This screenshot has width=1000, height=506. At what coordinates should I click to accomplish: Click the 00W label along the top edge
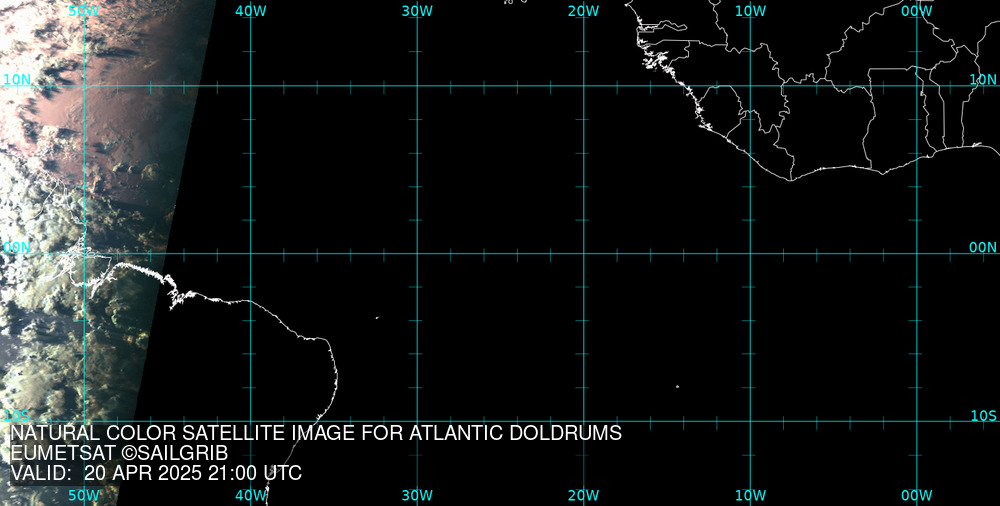pos(917,11)
